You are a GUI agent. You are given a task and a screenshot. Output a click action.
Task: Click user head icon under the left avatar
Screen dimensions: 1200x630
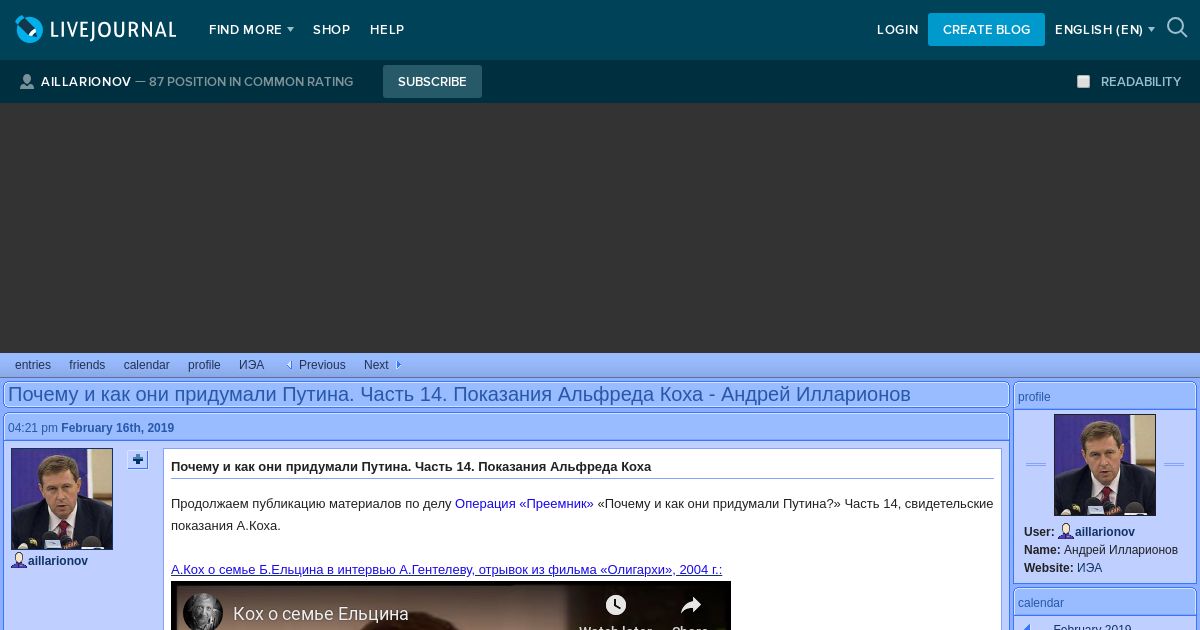point(19,561)
